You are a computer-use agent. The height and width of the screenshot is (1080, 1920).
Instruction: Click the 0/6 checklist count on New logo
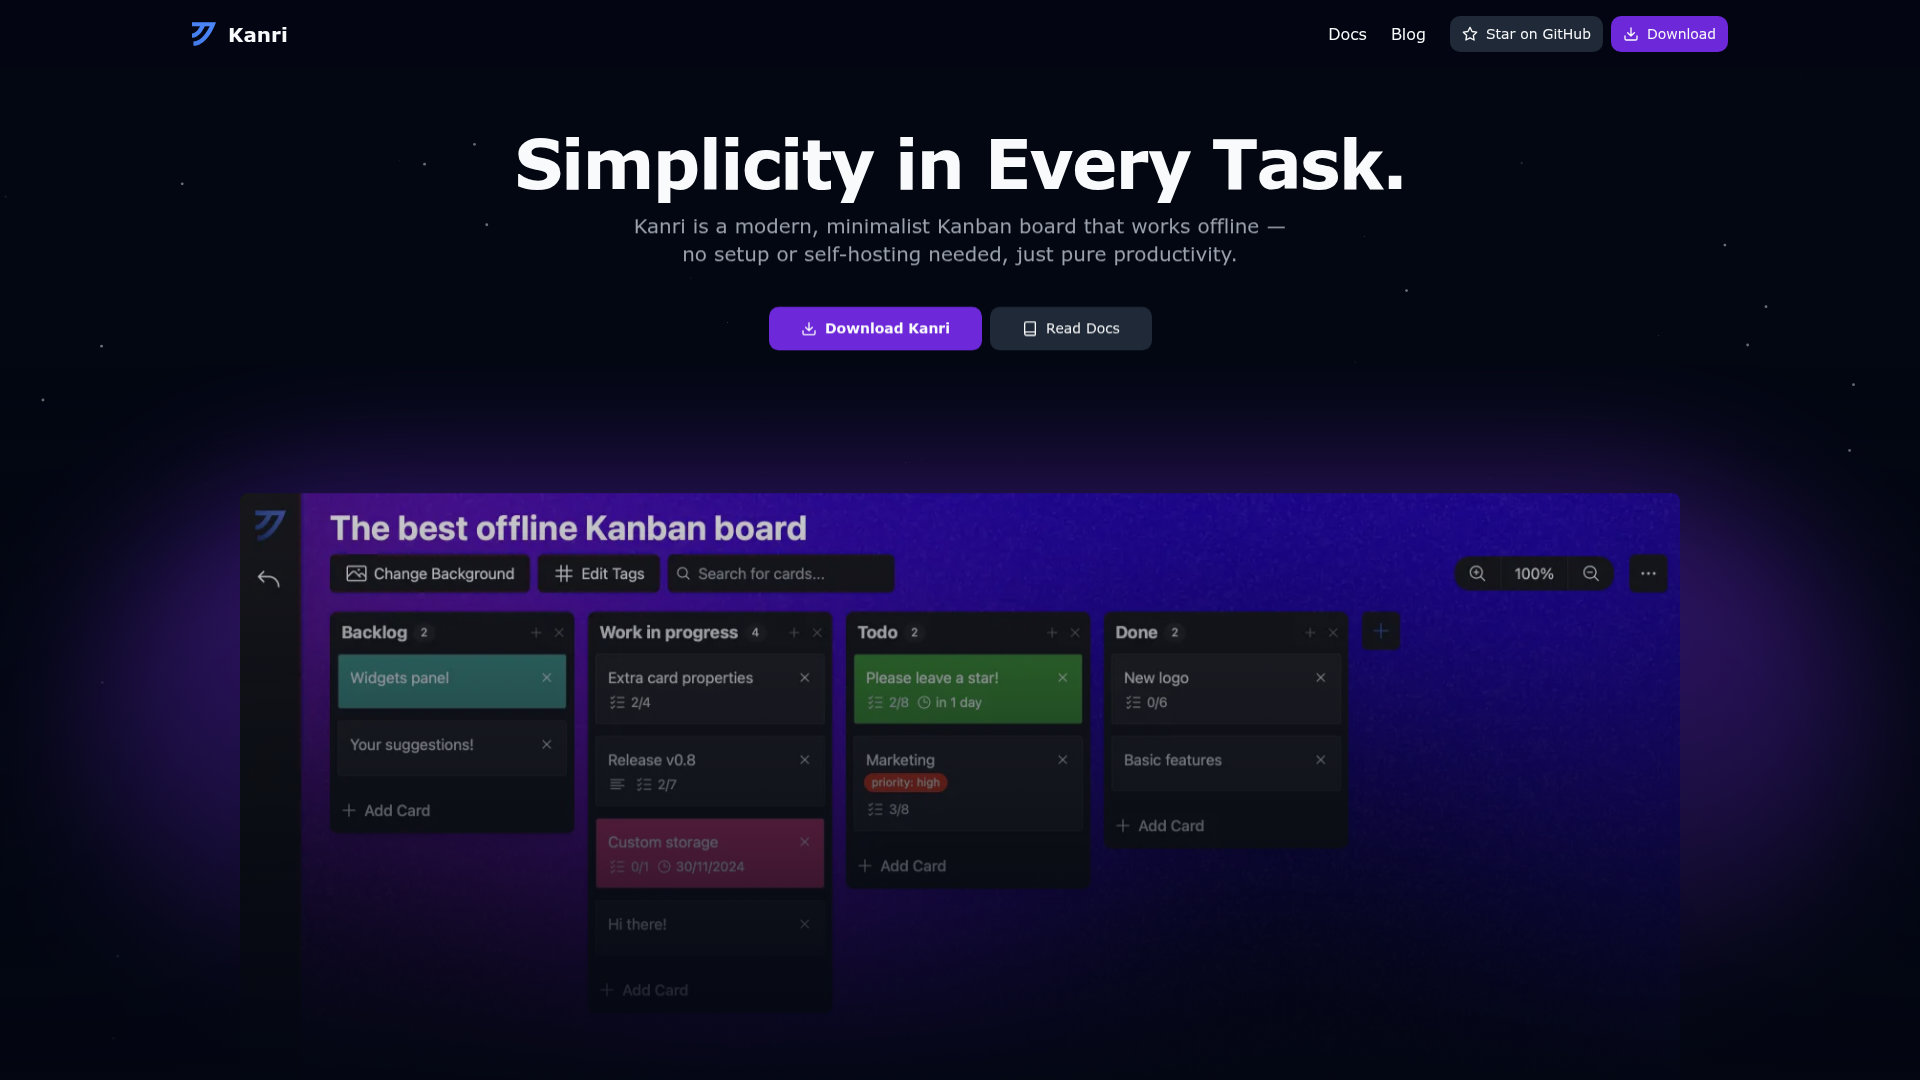pyautogui.click(x=1146, y=703)
